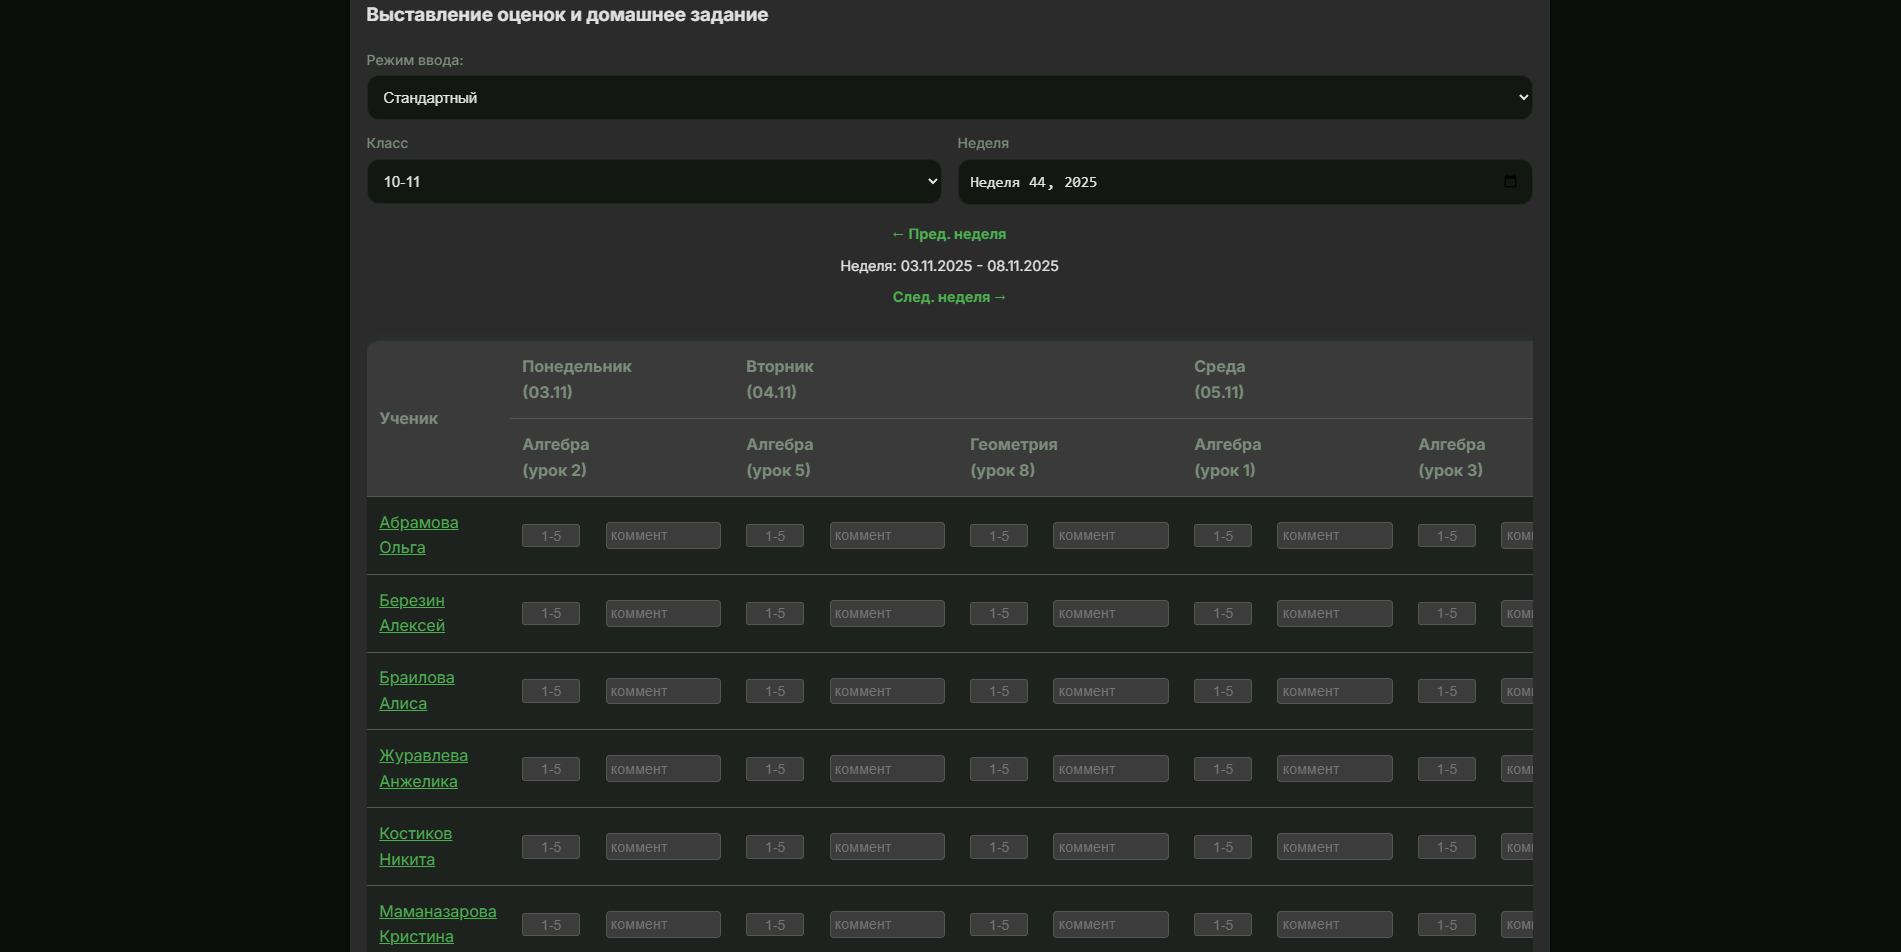Click Браилова's Monday Algebra comment field
1901x952 pixels.
point(663,691)
